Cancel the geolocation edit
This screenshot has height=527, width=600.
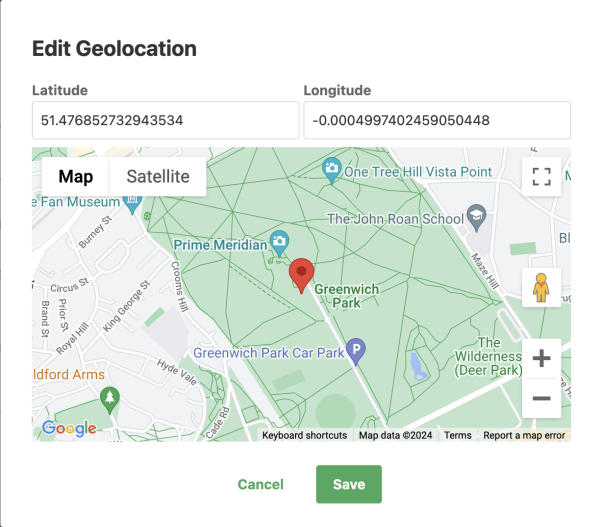260,484
